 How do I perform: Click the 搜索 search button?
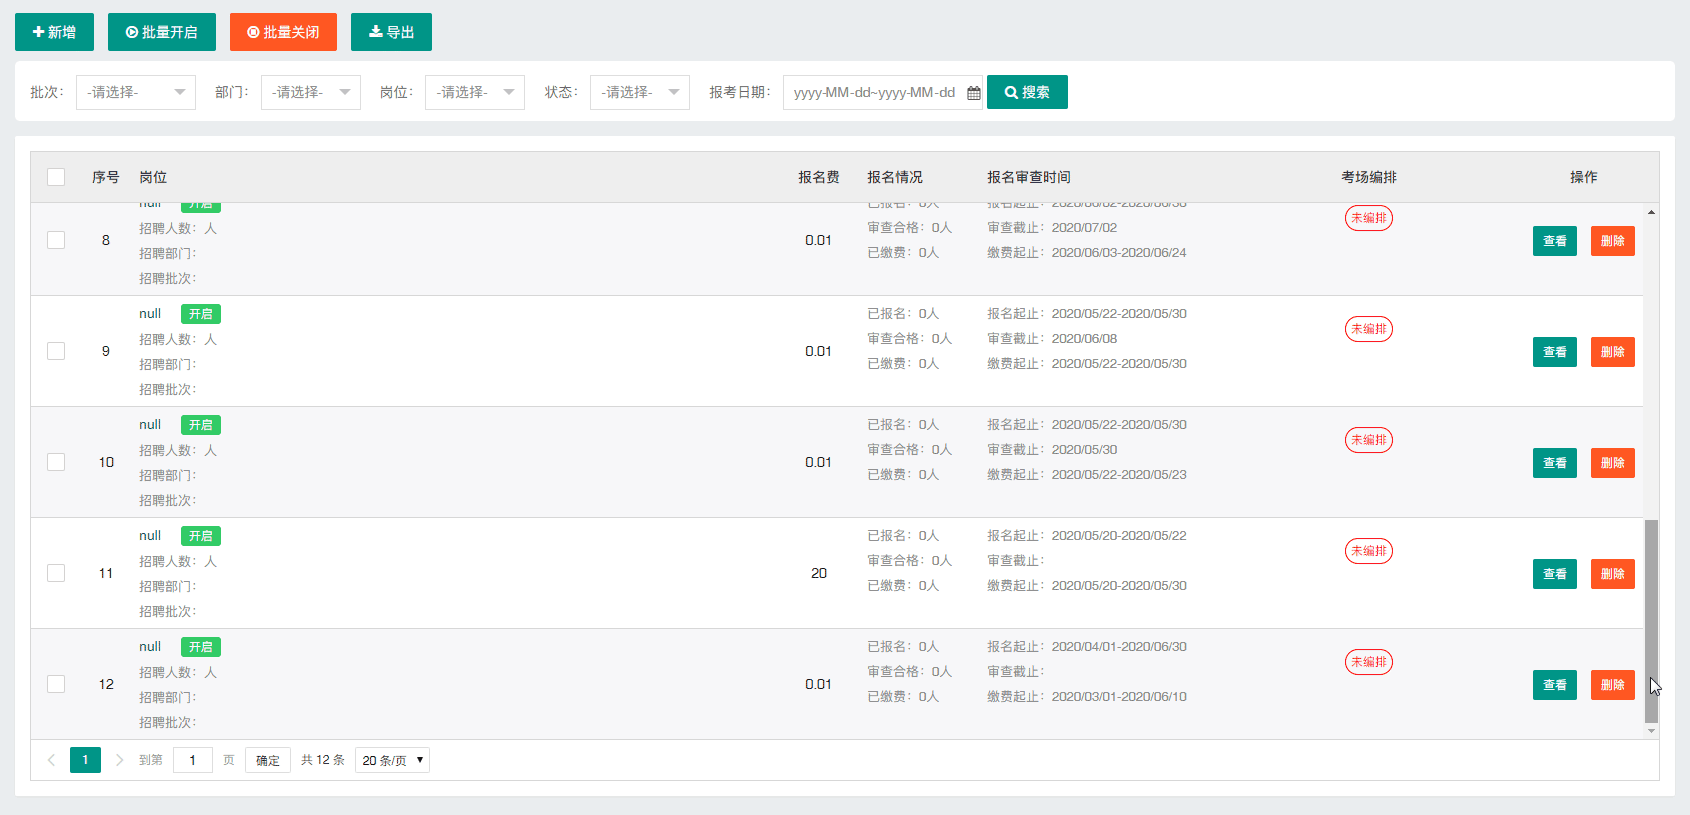[x=1027, y=92]
